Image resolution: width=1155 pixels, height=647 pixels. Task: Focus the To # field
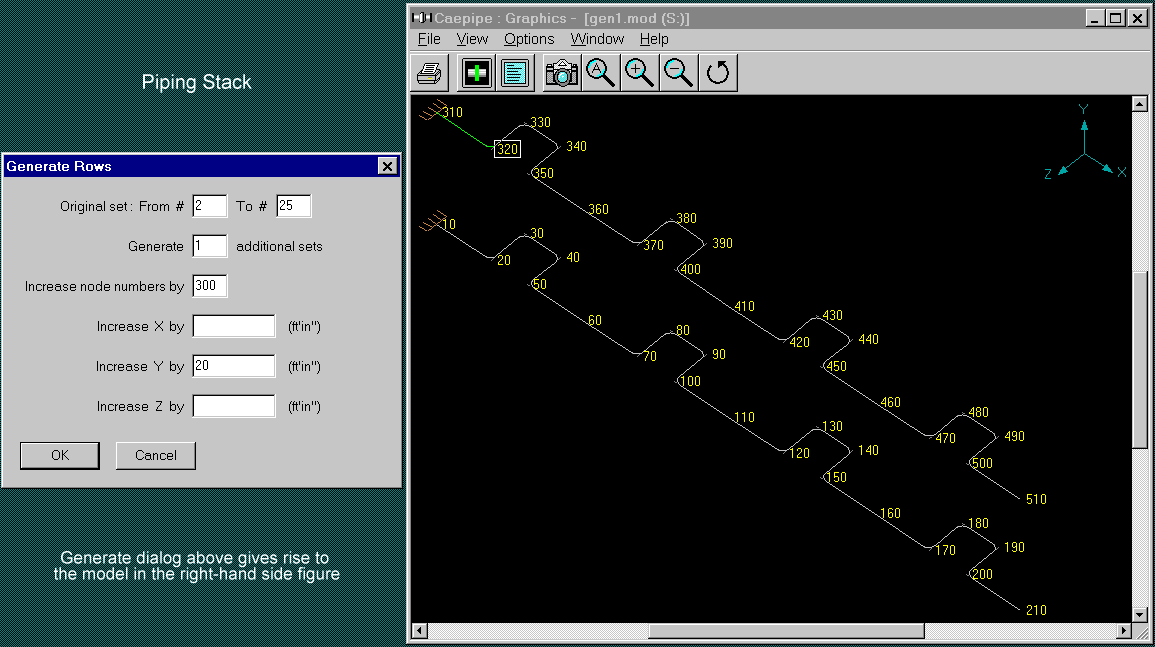[294, 206]
